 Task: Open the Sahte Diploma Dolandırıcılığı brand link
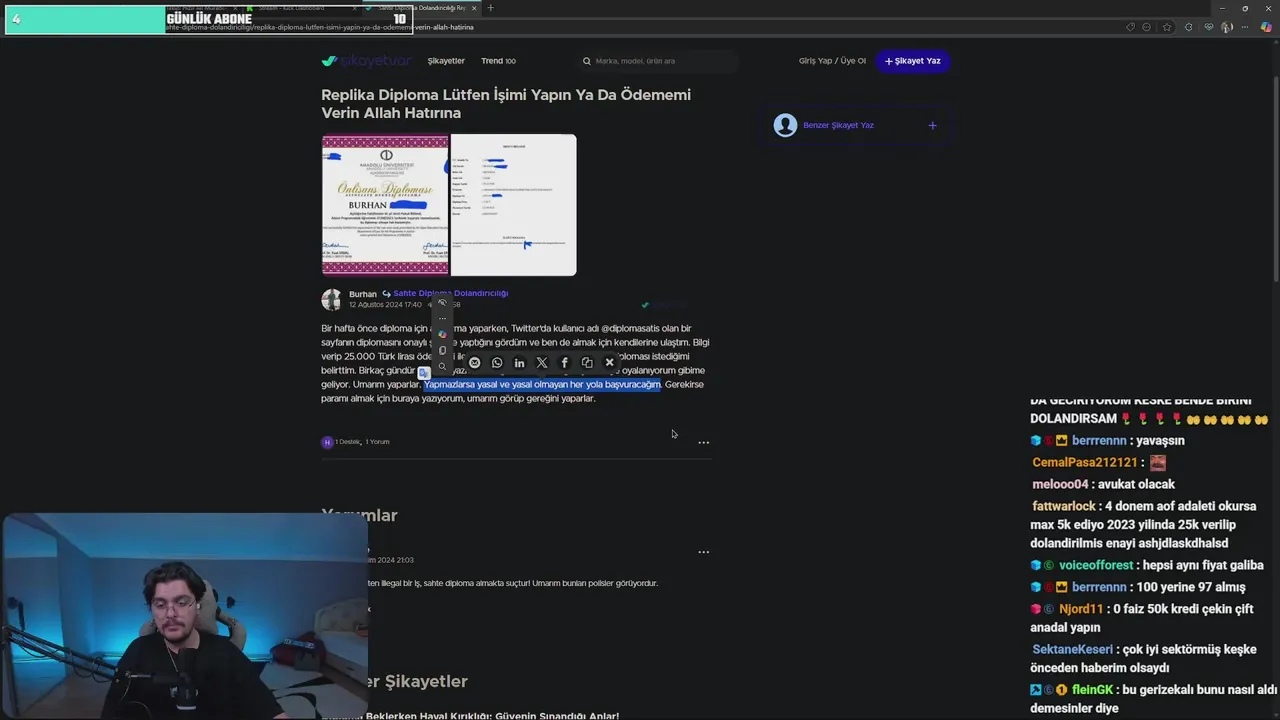click(x=450, y=293)
